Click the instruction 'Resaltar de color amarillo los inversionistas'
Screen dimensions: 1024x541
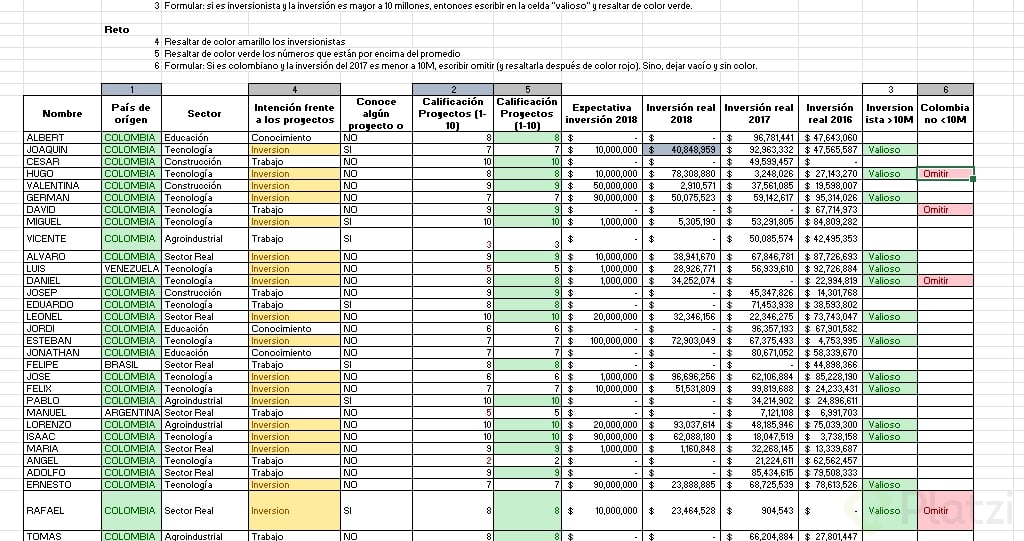click(255, 42)
